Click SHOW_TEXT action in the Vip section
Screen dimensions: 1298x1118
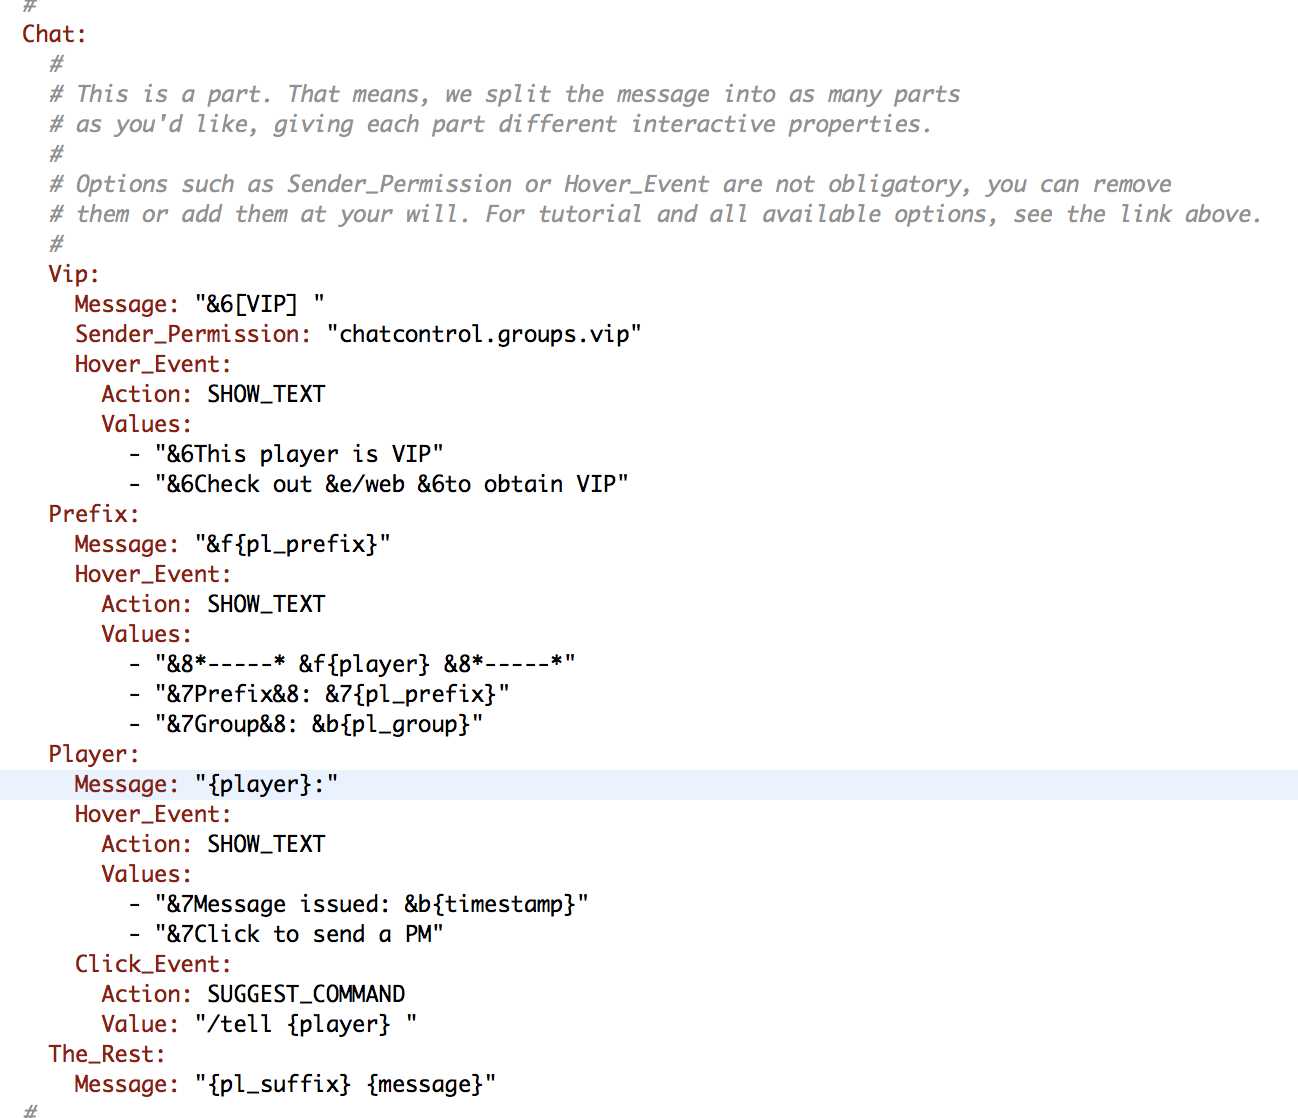click(266, 394)
